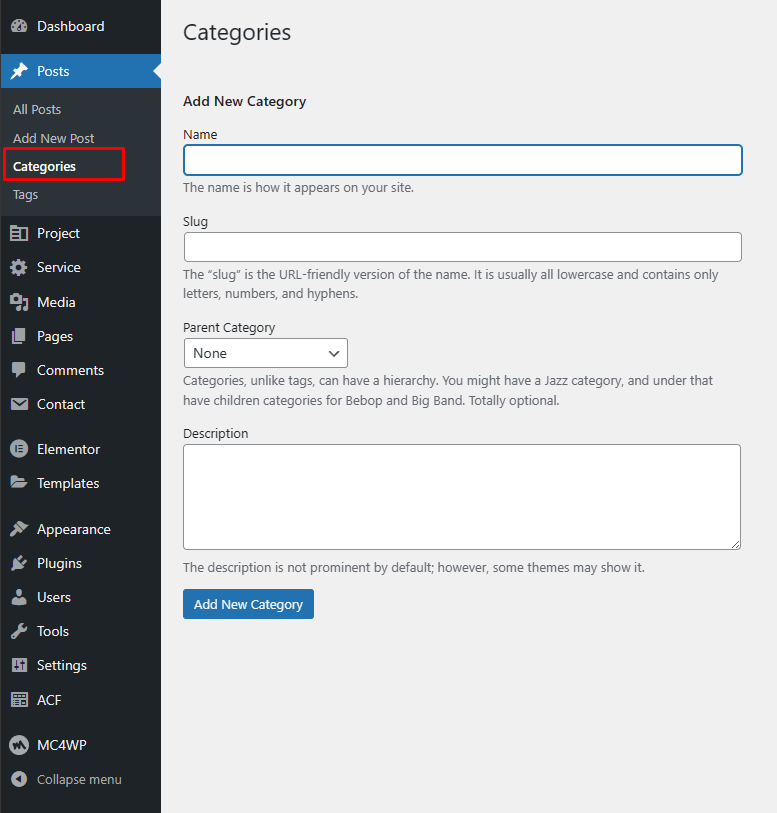Click the Categories page heading
The height and width of the screenshot is (813, 777).
click(237, 32)
